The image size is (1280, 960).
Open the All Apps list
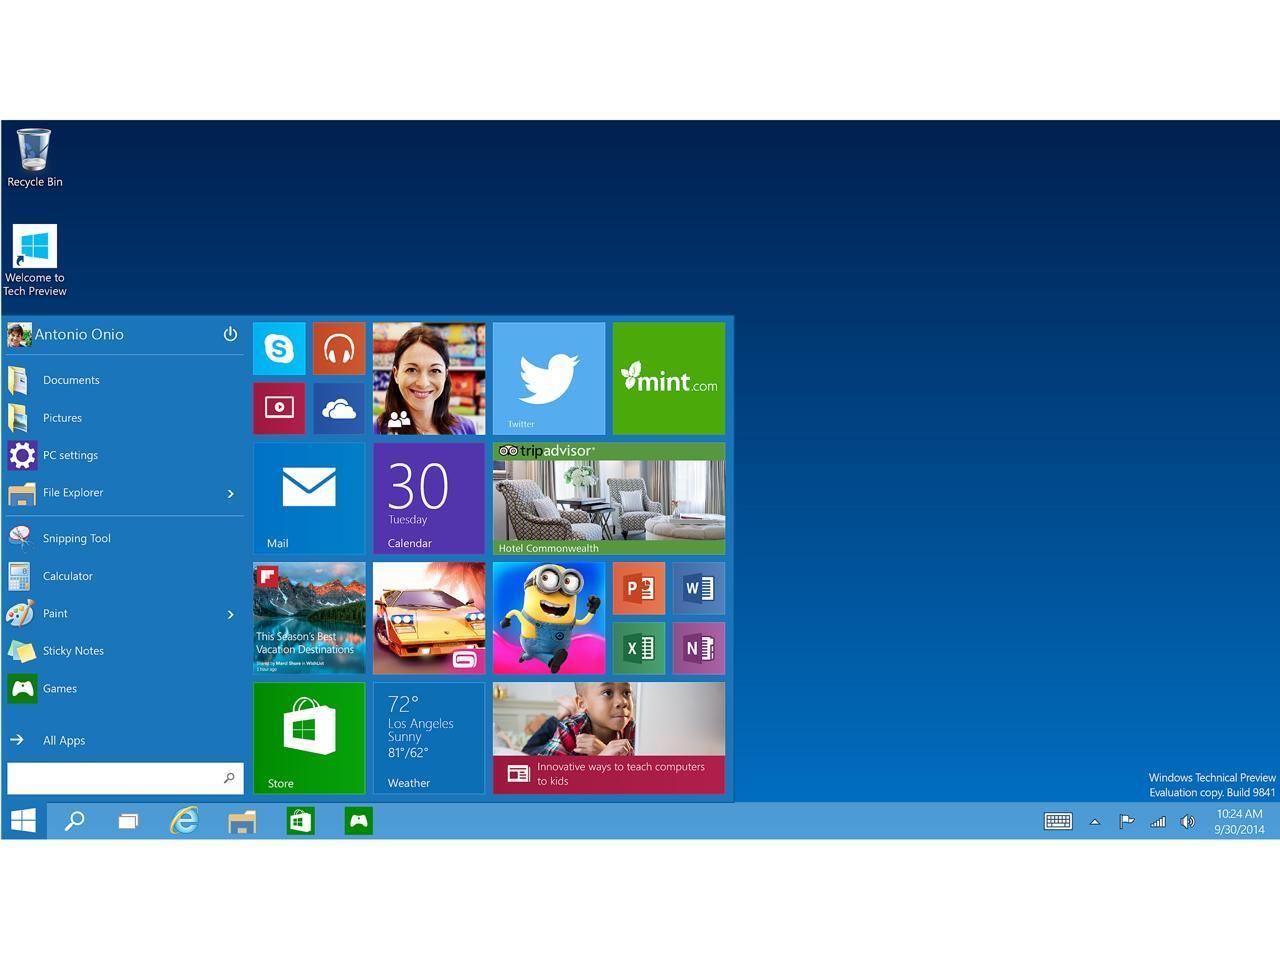pyautogui.click(x=64, y=740)
